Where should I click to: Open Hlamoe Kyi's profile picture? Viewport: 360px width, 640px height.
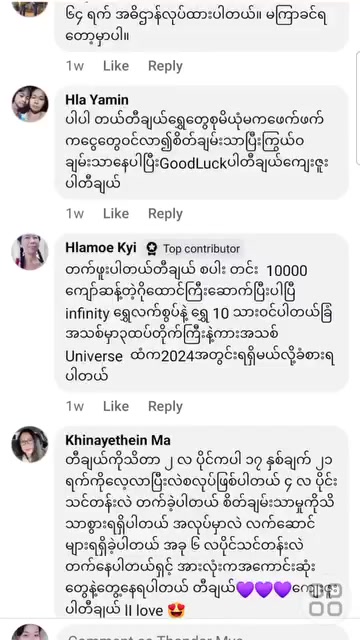pyautogui.click(x=30, y=252)
